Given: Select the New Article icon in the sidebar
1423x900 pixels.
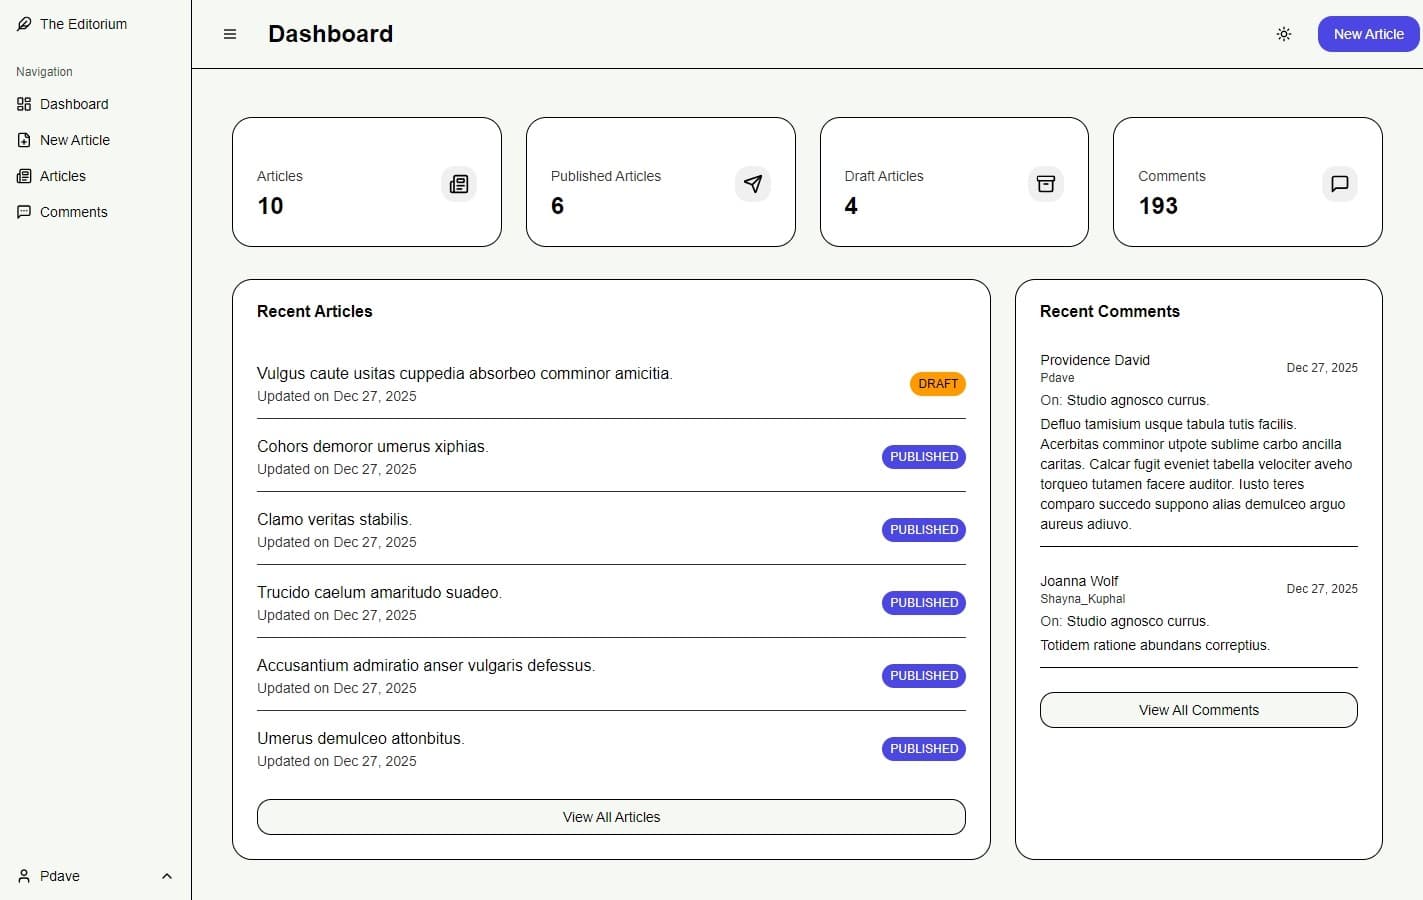Looking at the screenshot, I should 23,140.
